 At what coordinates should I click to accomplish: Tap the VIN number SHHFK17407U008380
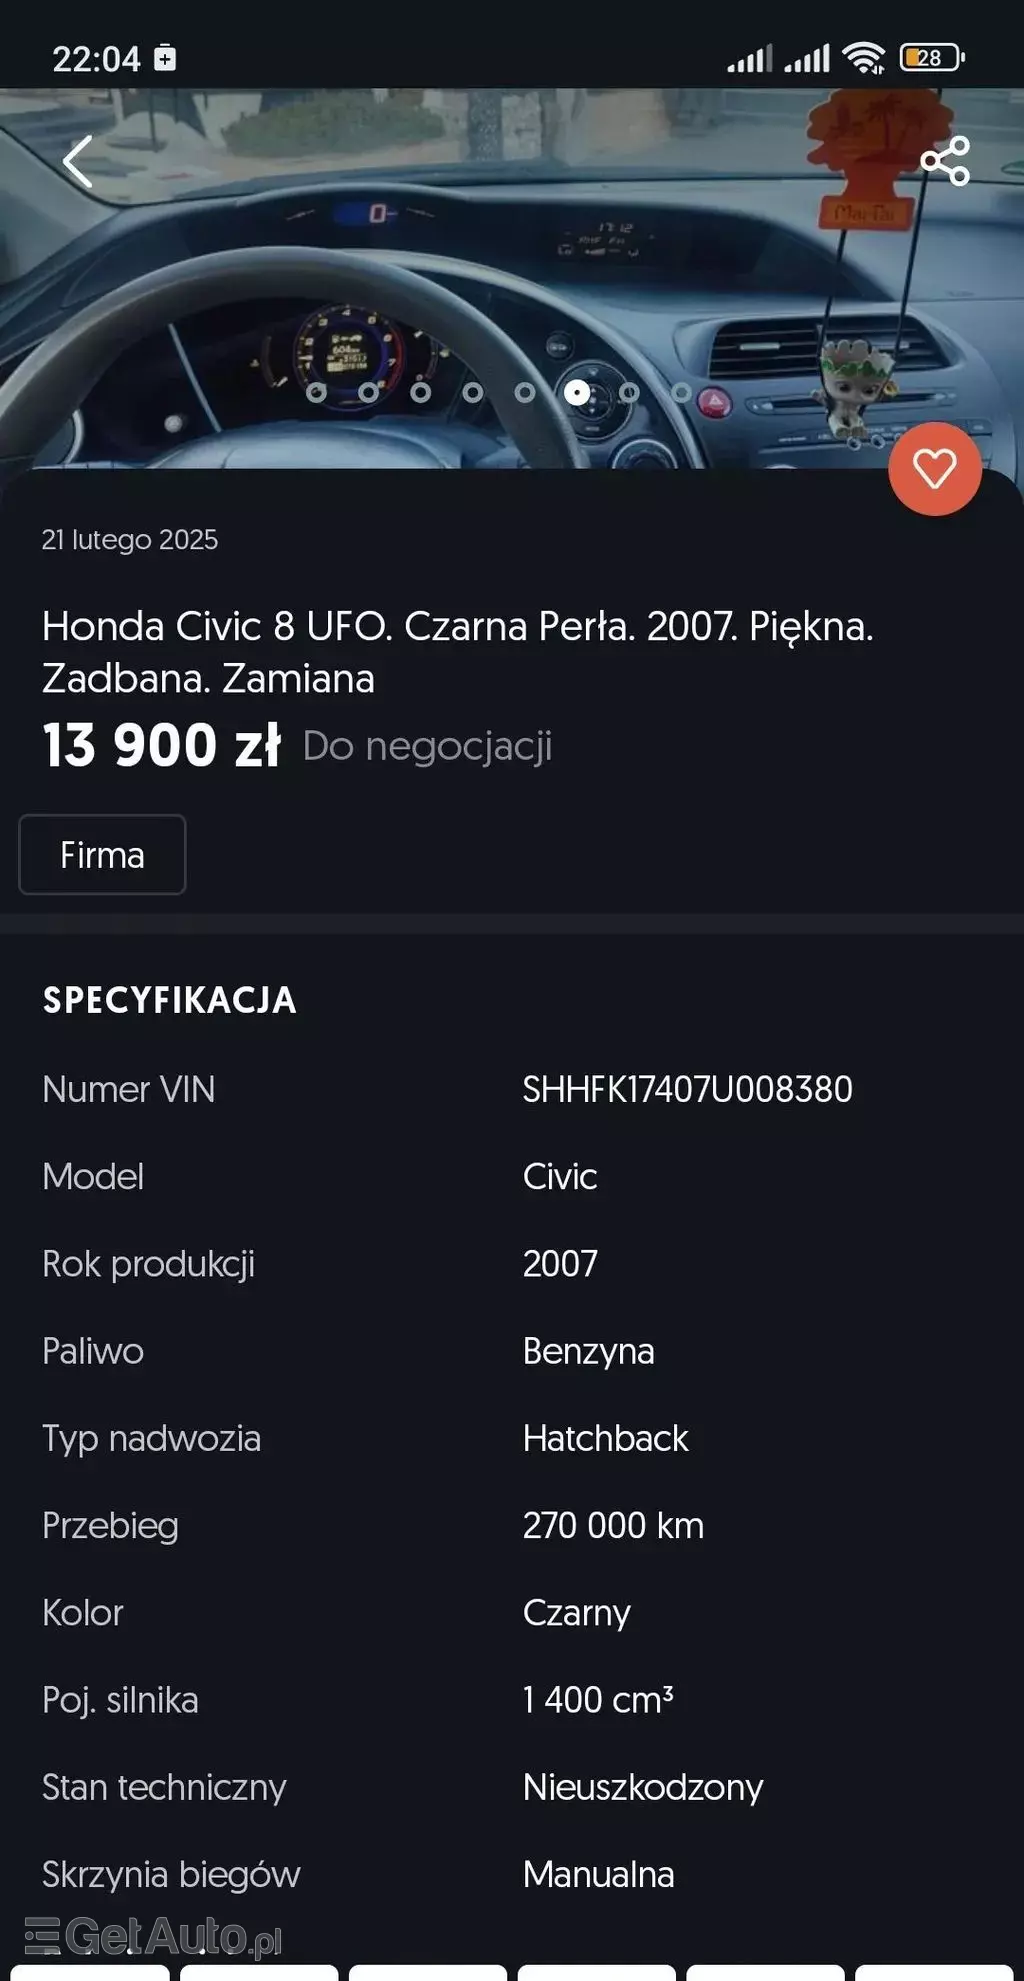pyautogui.click(x=687, y=1089)
